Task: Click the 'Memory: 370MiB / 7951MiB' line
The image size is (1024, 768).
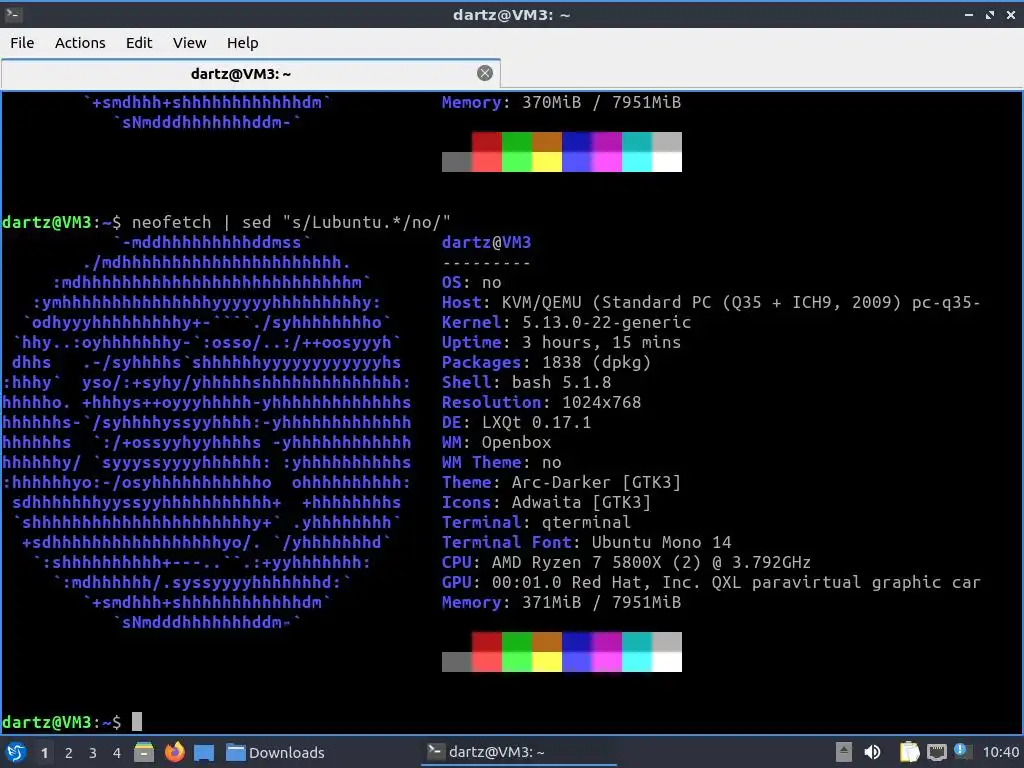Action: [x=561, y=102]
